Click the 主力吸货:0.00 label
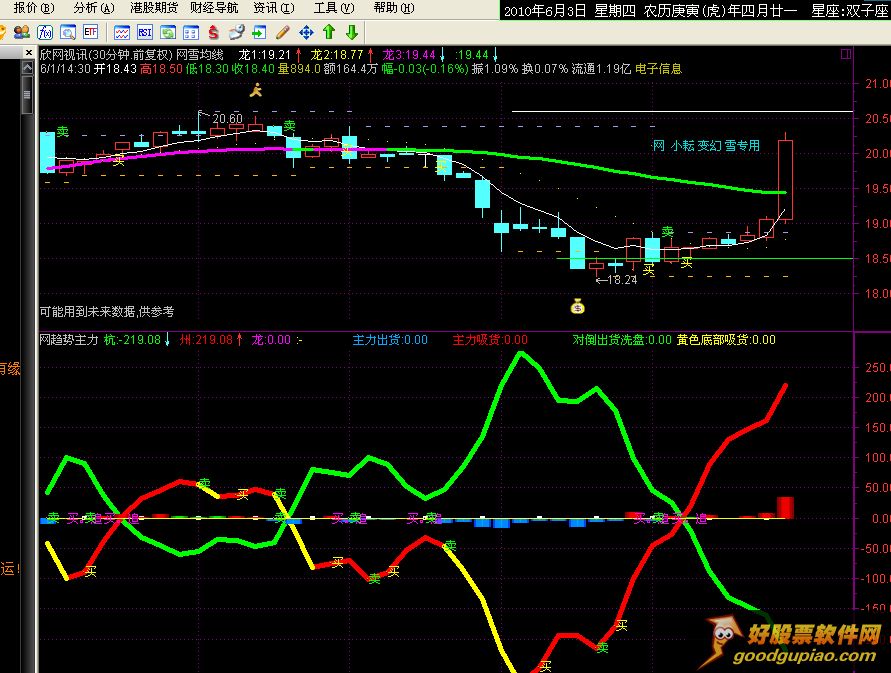Image resolution: width=891 pixels, height=673 pixels. [490, 340]
